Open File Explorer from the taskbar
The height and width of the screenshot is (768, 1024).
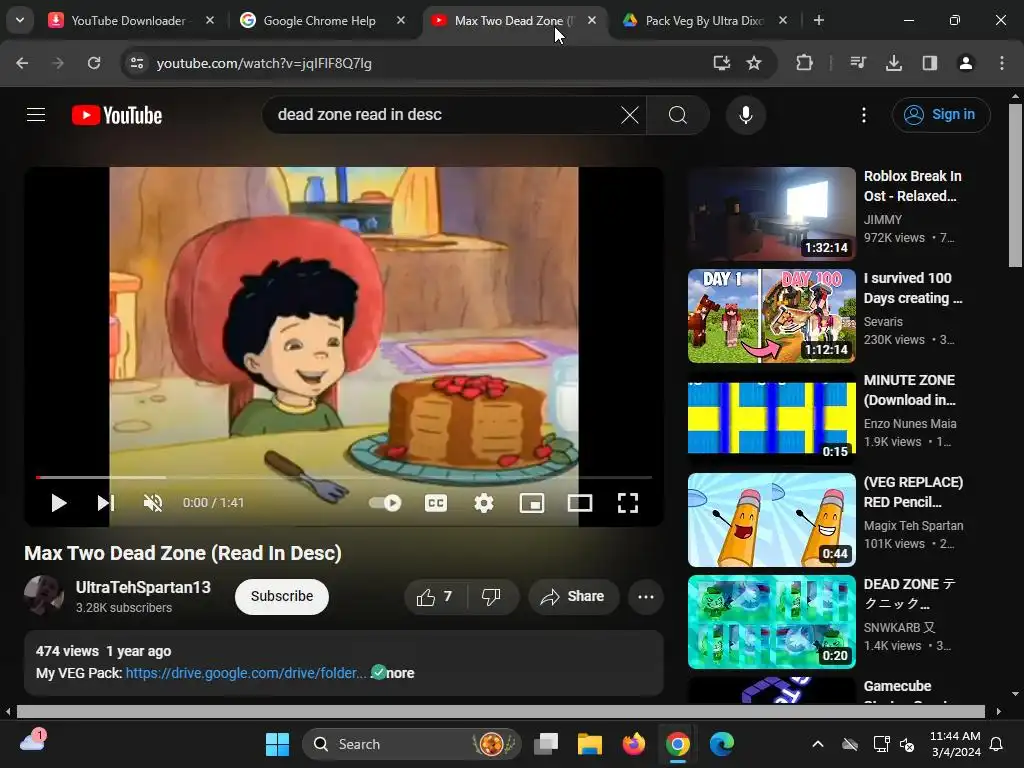point(590,744)
